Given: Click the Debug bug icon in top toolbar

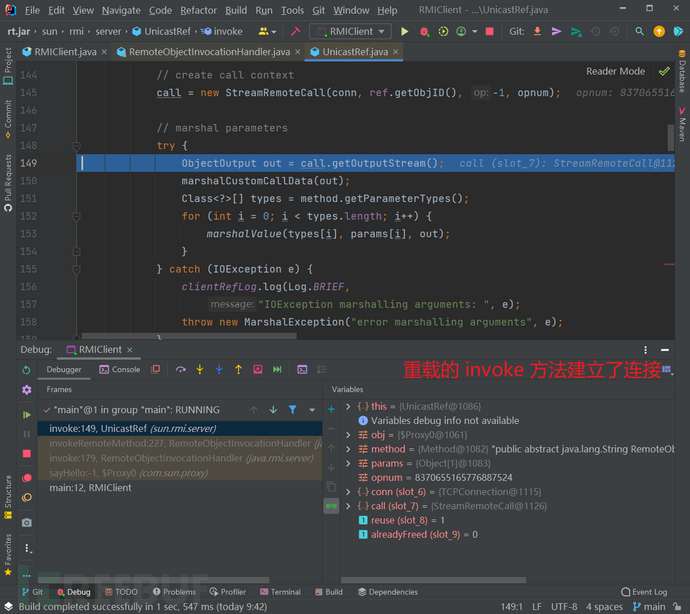Looking at the screenshot, I should point(424,31).
